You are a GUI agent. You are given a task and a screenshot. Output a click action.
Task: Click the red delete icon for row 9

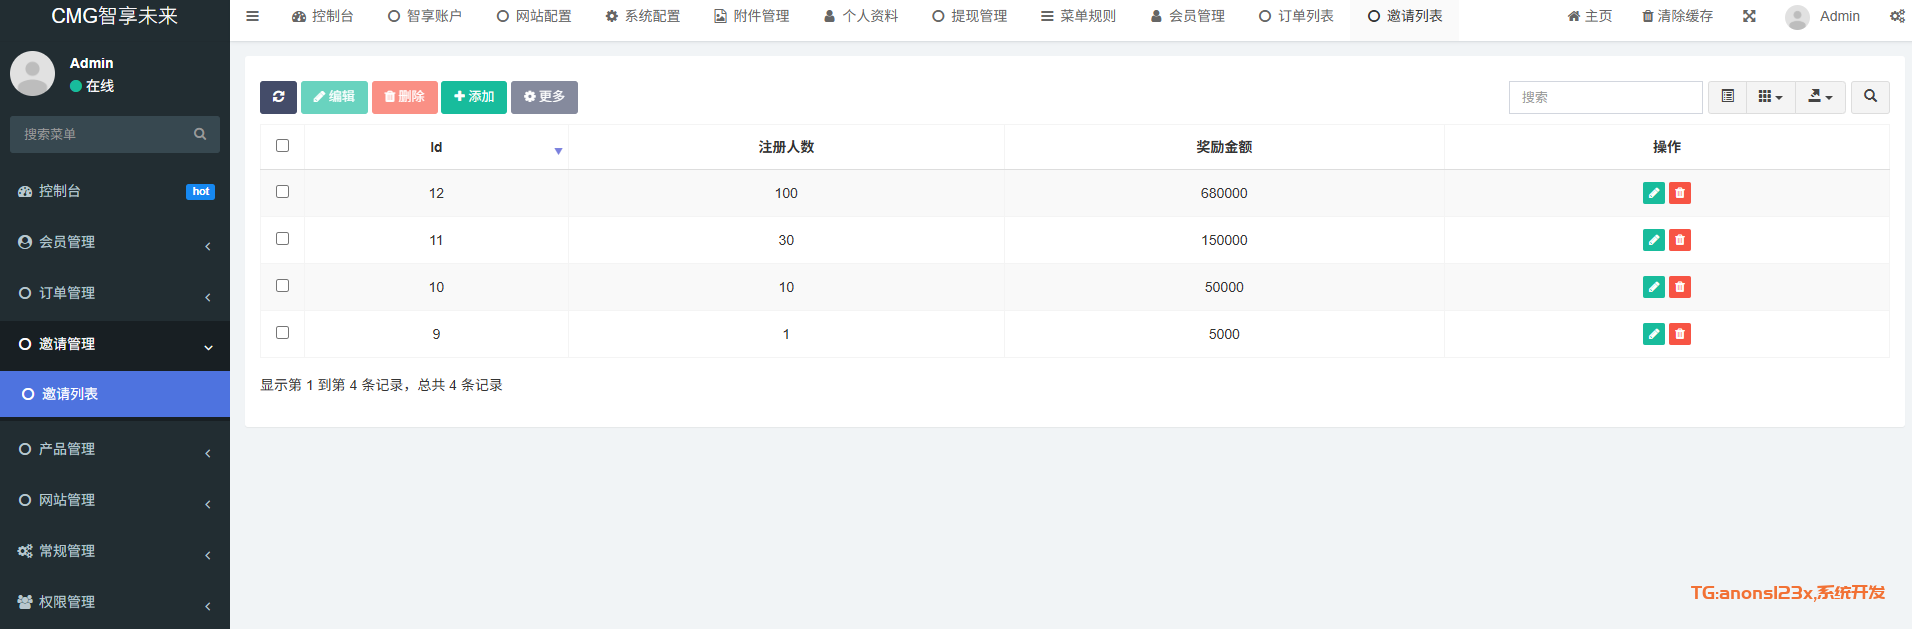pos(1680,334)
